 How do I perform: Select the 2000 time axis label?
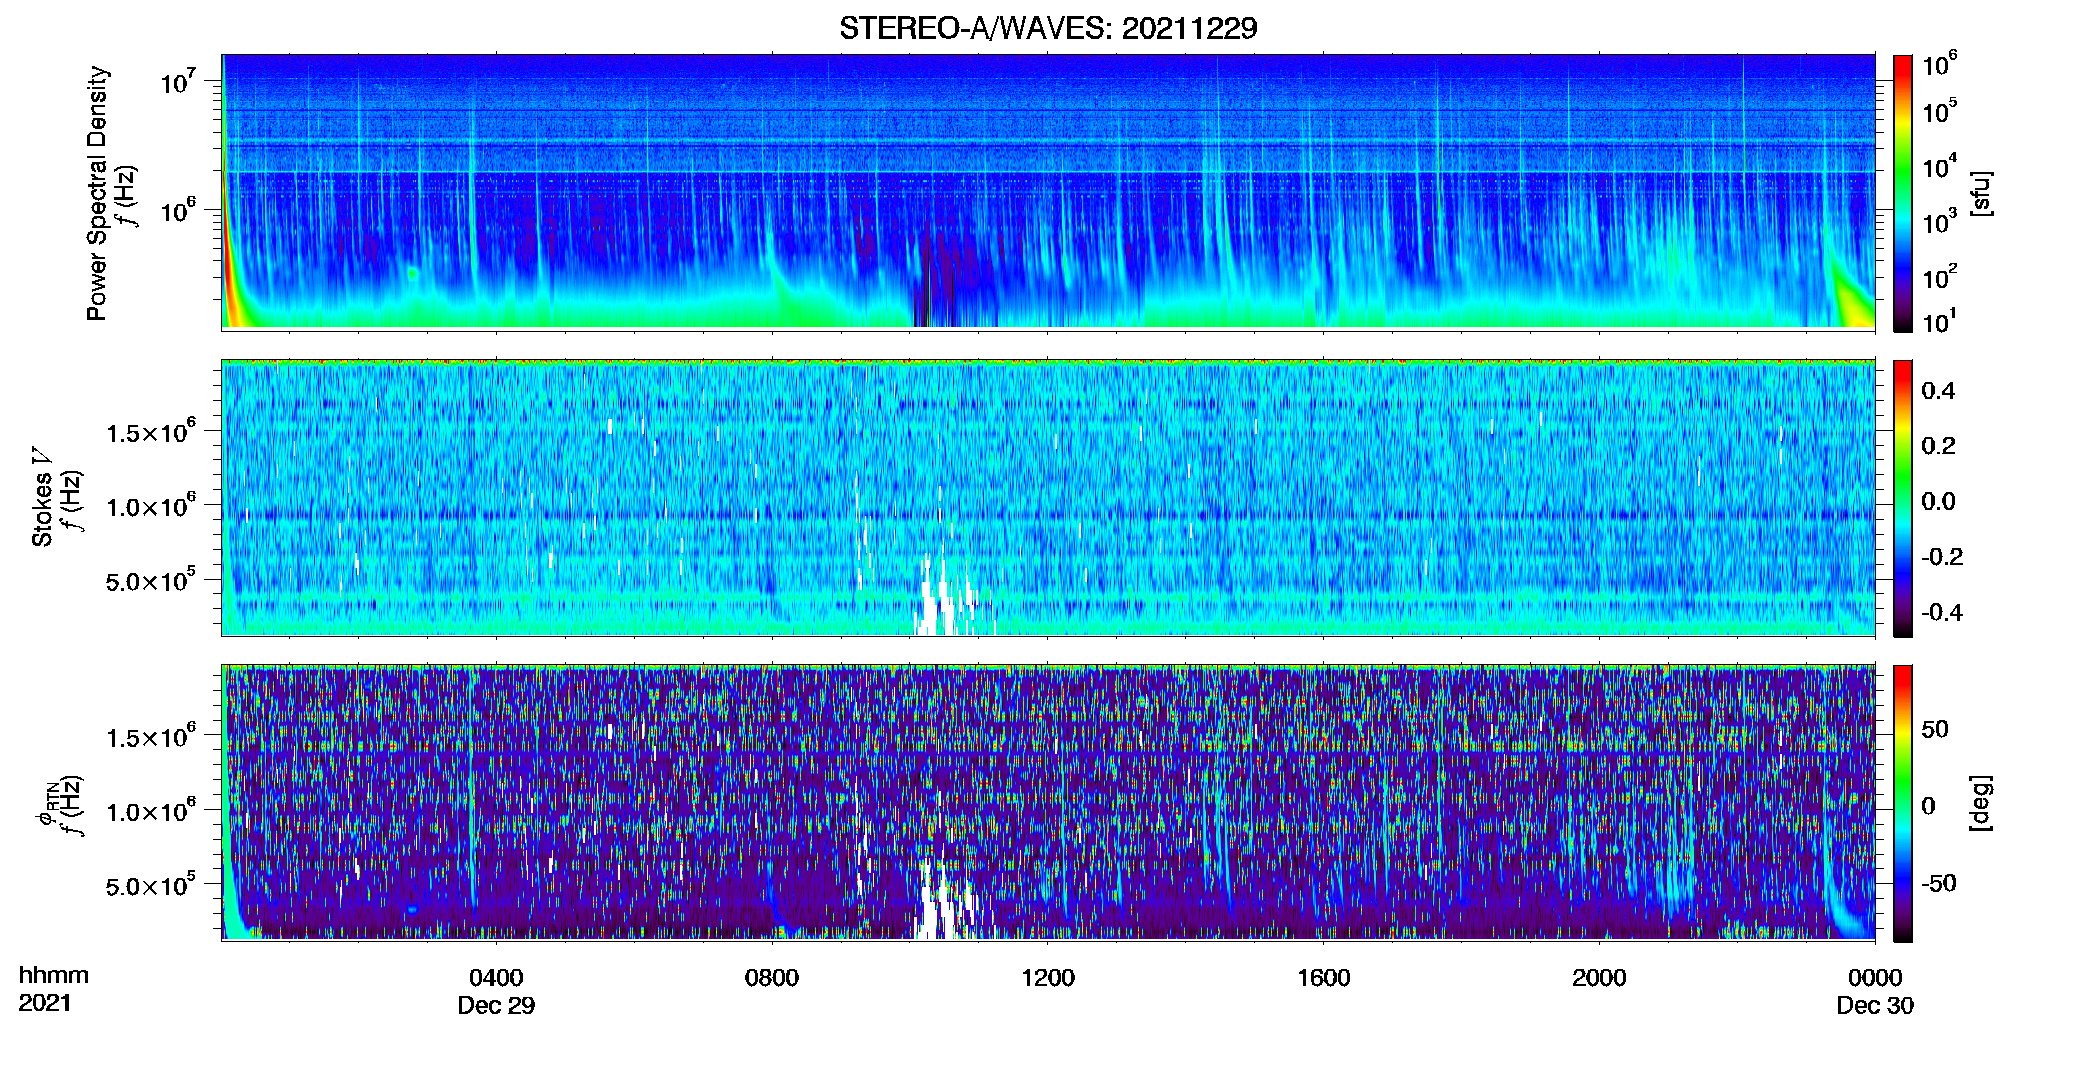pyautogui.click(x=1599, y=978)
